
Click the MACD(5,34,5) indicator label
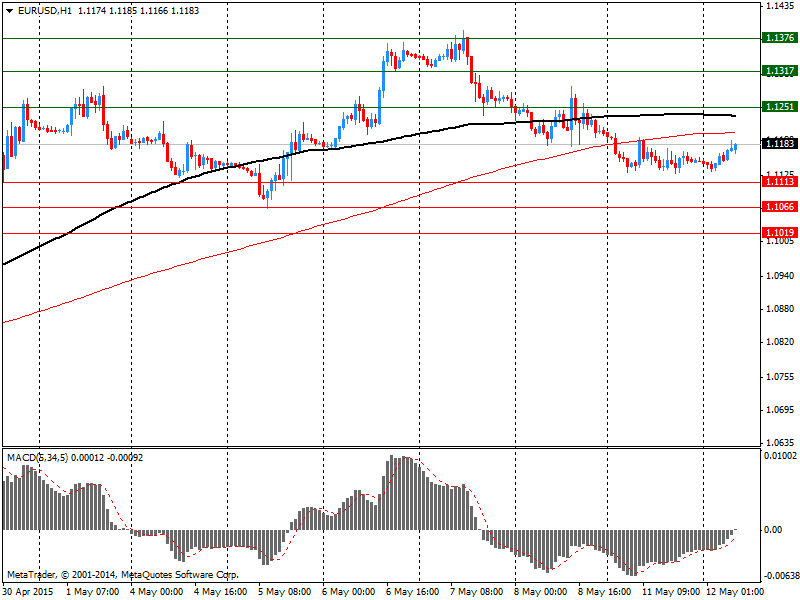click(38, 458)
